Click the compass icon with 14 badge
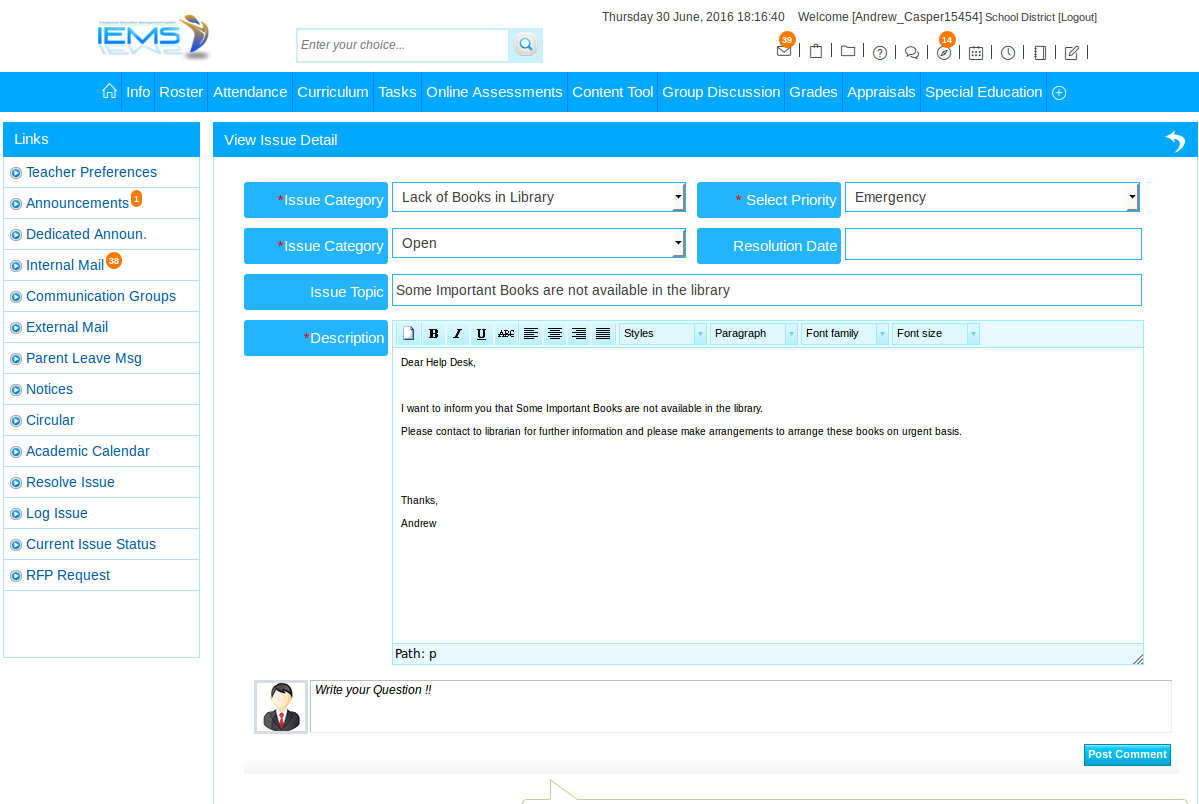This screenshot has width=1199, height=804. (944, 53)
